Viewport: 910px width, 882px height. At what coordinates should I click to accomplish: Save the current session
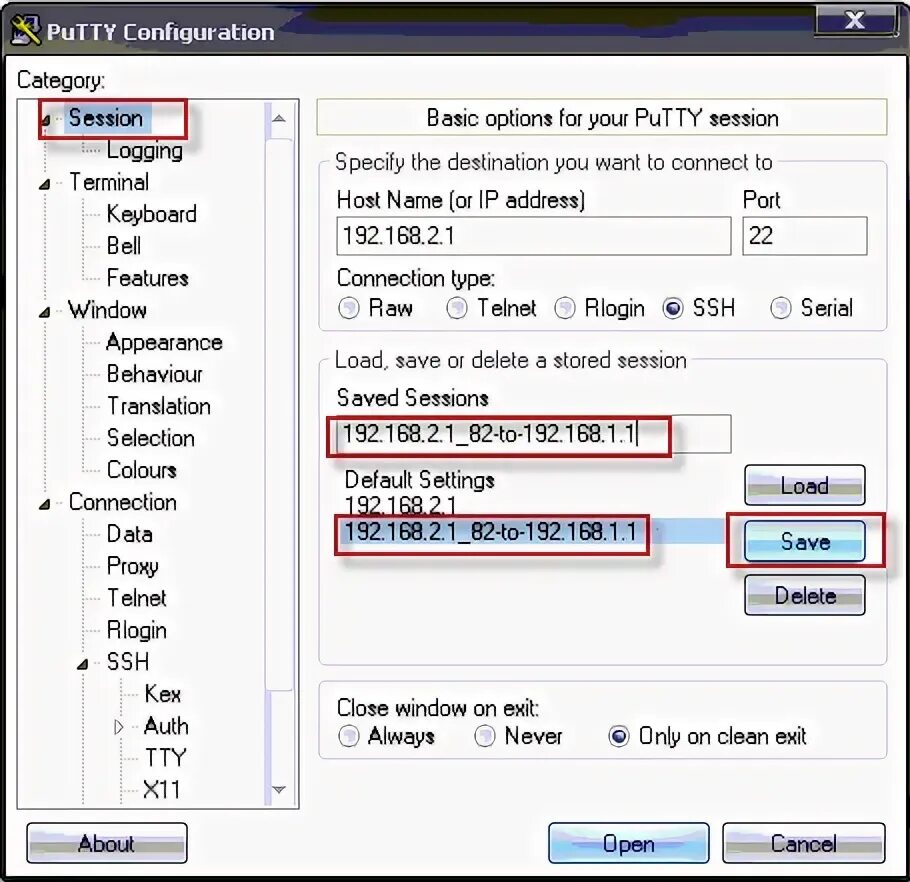click(805, 541)
